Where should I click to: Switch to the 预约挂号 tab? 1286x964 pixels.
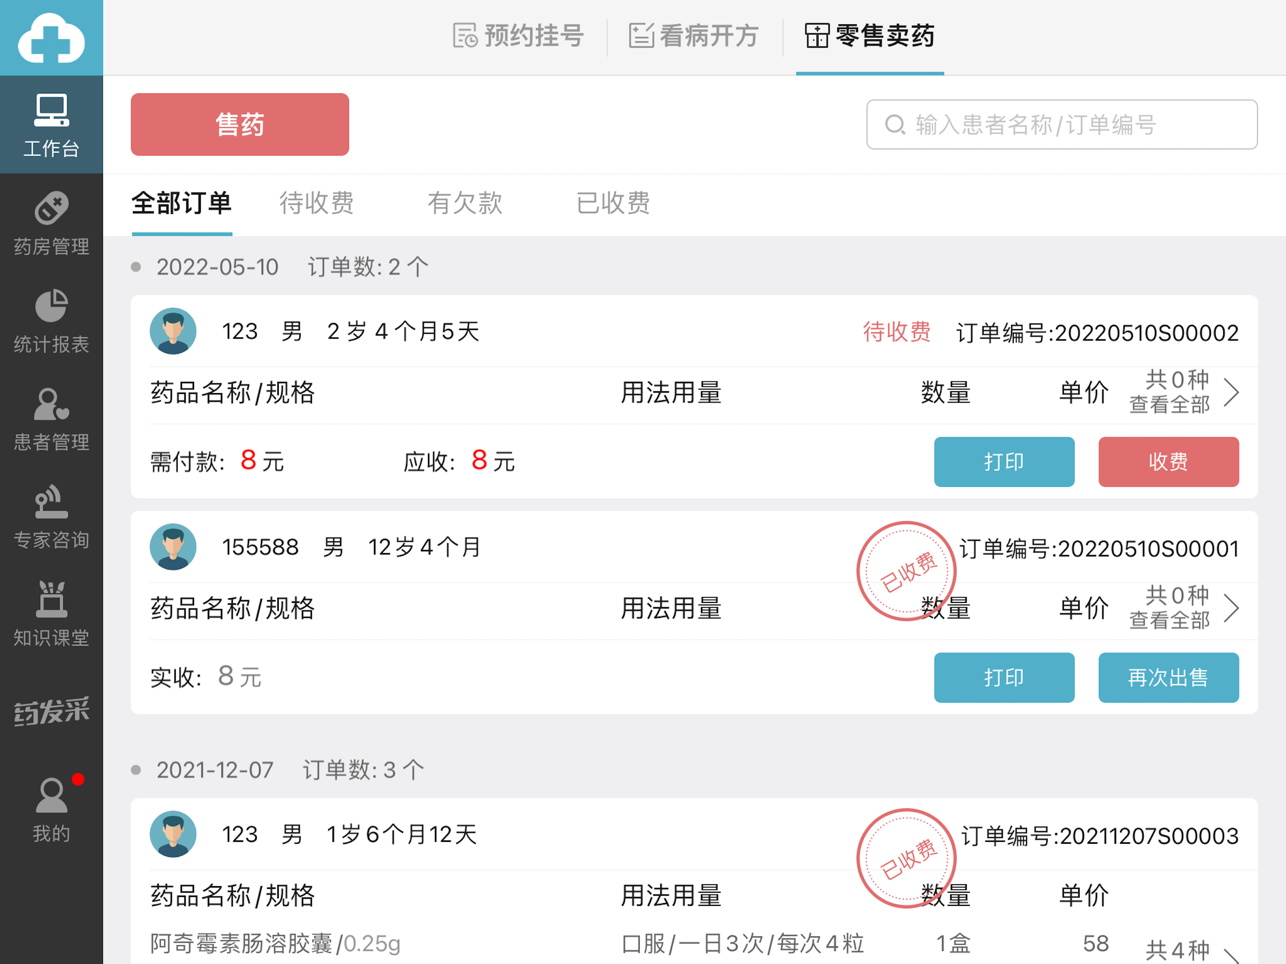pos(518,37)
